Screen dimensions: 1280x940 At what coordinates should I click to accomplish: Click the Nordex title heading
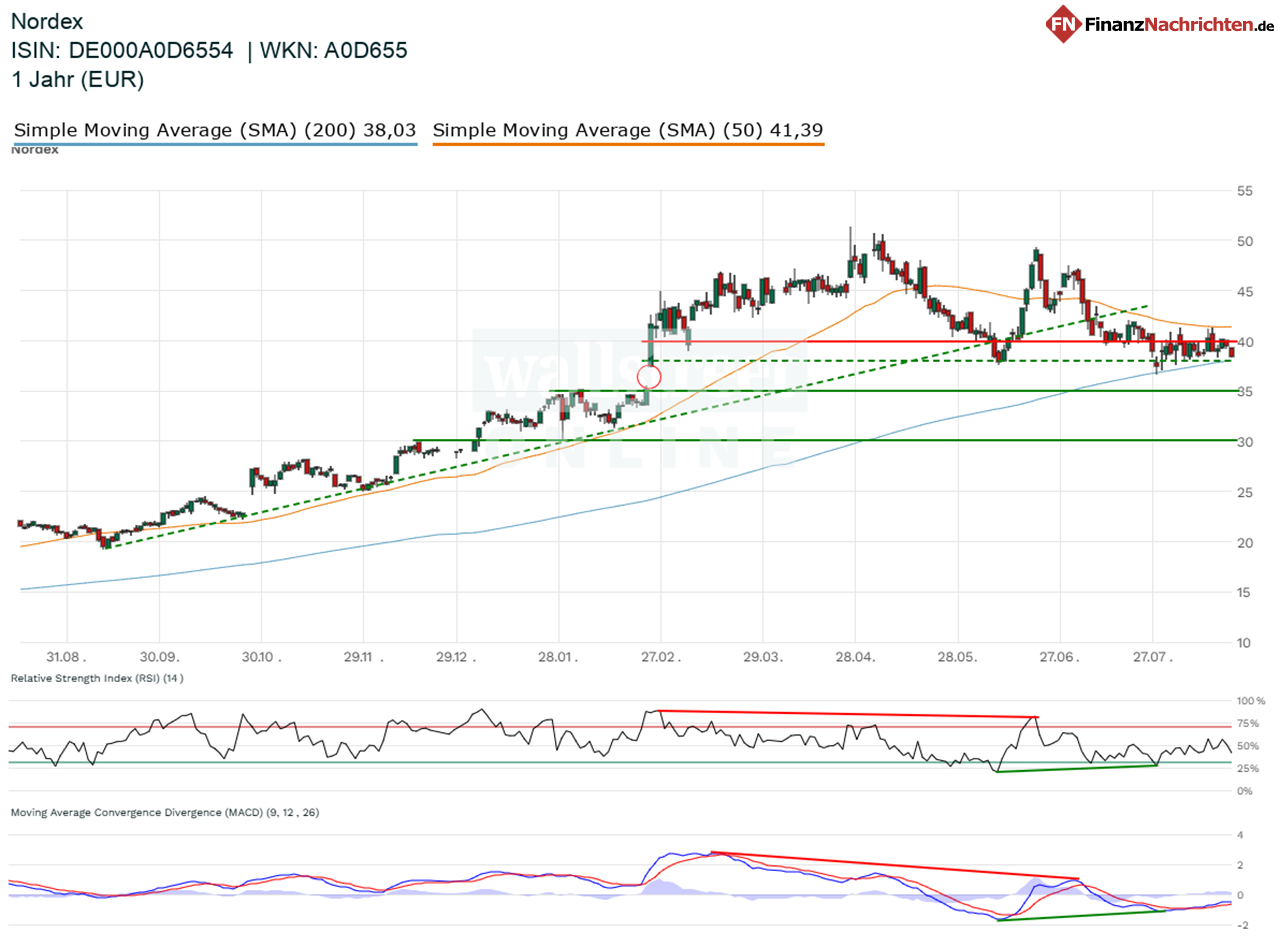point(48,21)
